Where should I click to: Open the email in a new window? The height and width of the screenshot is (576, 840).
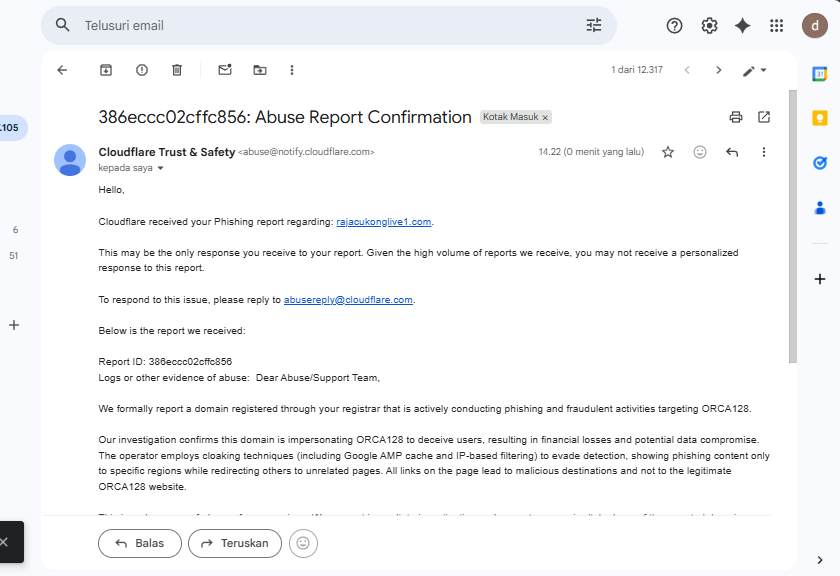coord(764,117)
